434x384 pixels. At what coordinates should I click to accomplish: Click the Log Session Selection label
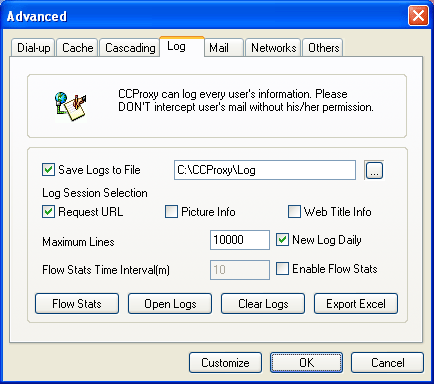(x=95, y=193)
